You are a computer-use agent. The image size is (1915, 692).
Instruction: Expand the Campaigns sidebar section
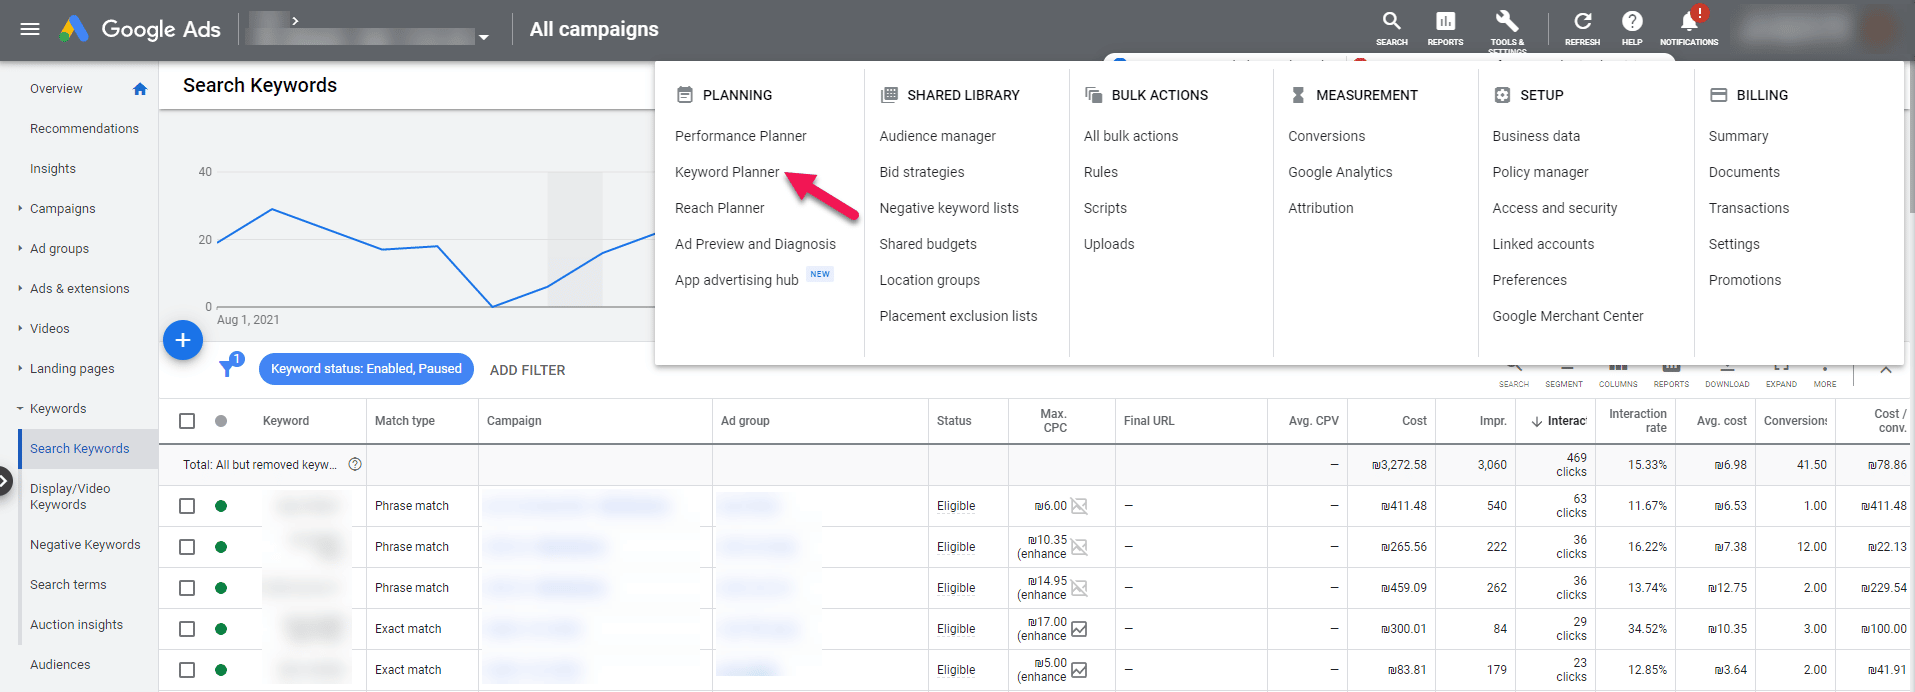[x=20, y=208]
